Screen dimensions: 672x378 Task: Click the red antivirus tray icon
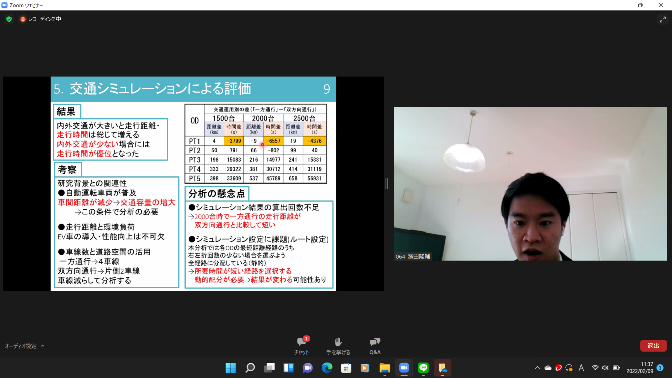558,368
